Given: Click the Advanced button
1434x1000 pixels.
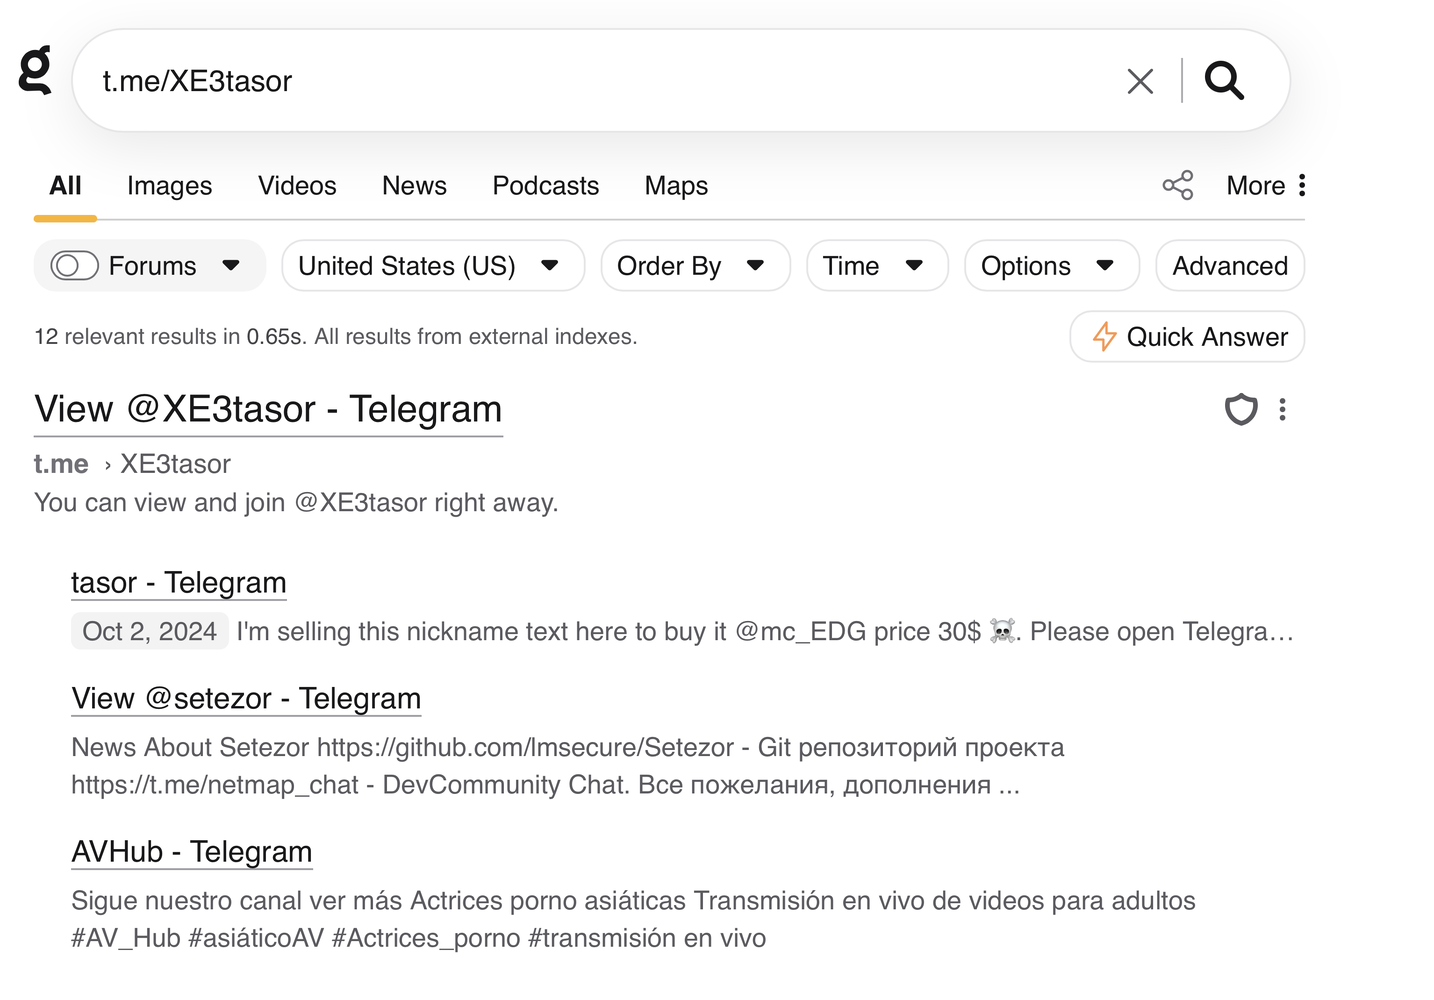Looking at the screenshot, I should [x=1230, y=266].
